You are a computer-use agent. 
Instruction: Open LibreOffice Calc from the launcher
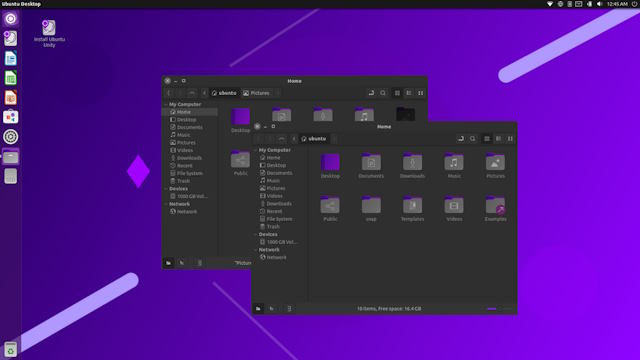11,78
